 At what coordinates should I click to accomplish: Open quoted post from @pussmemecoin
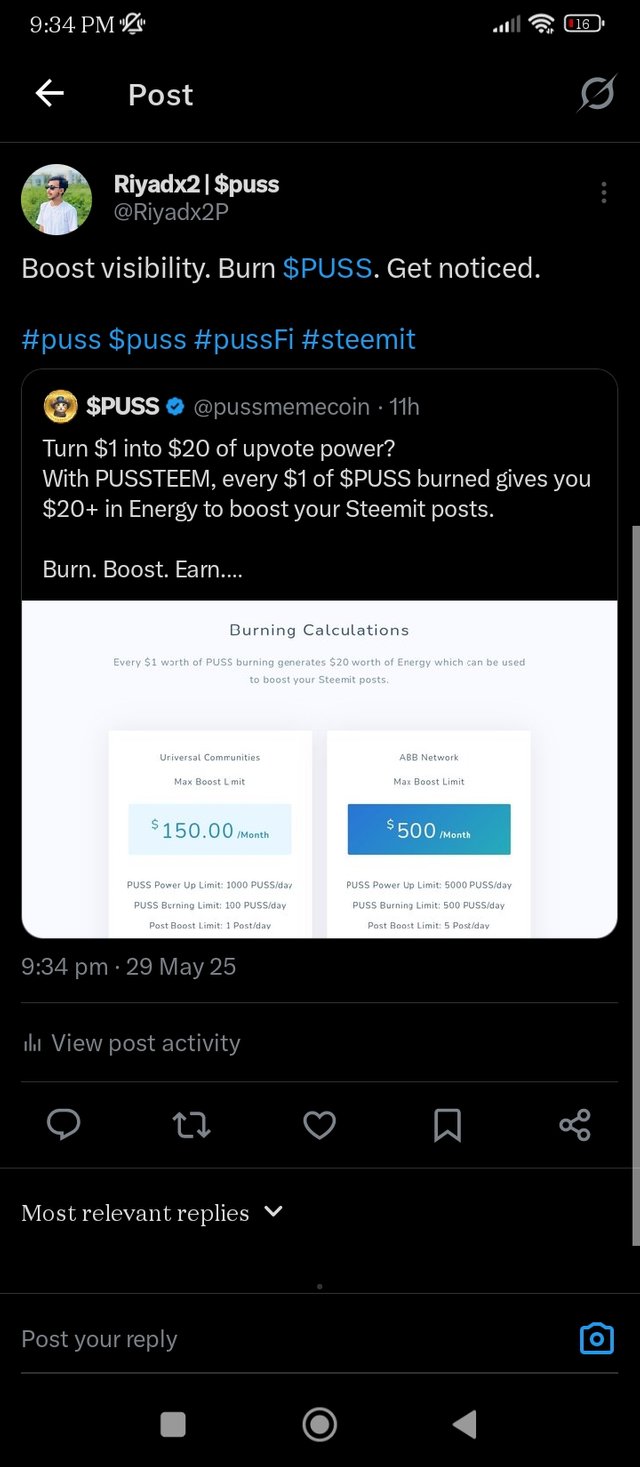click(319, 490)
